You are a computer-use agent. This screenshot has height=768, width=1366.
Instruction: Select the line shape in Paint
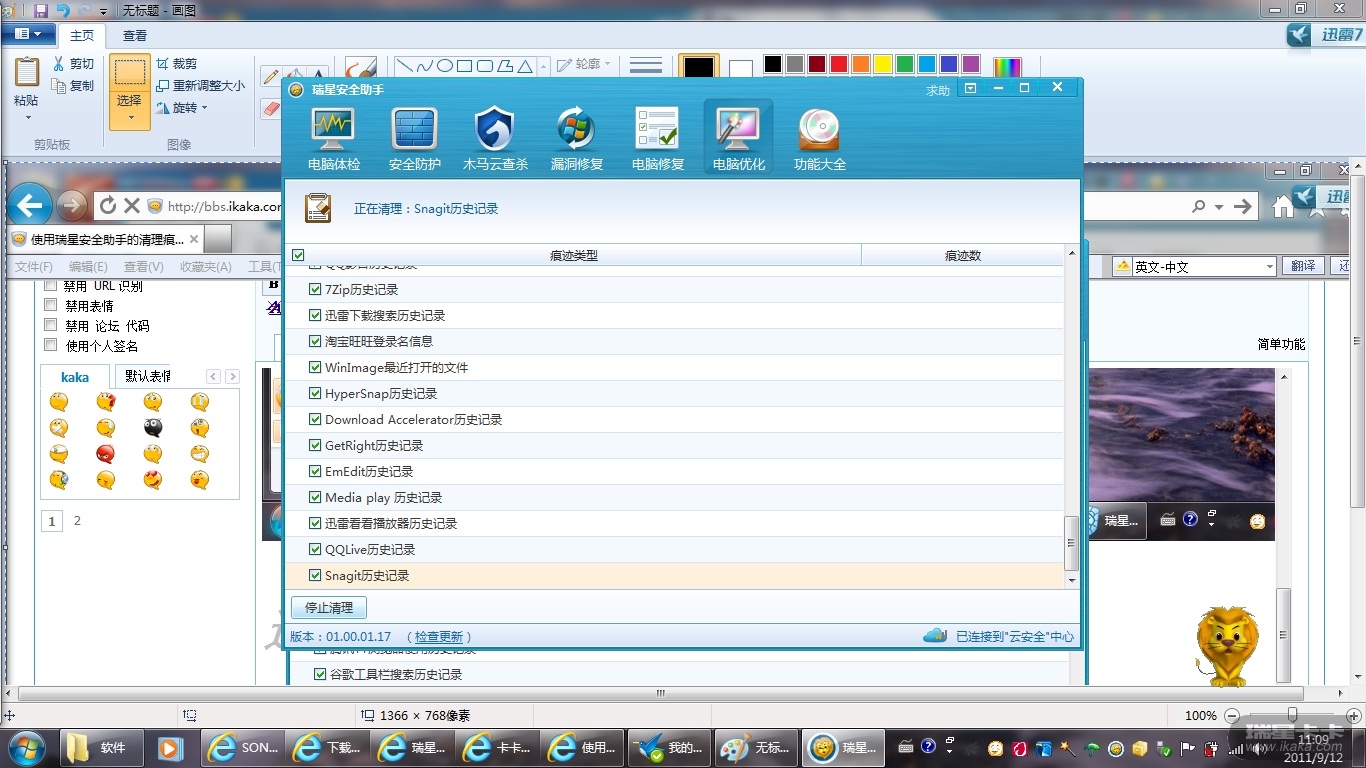coord(405,66)
